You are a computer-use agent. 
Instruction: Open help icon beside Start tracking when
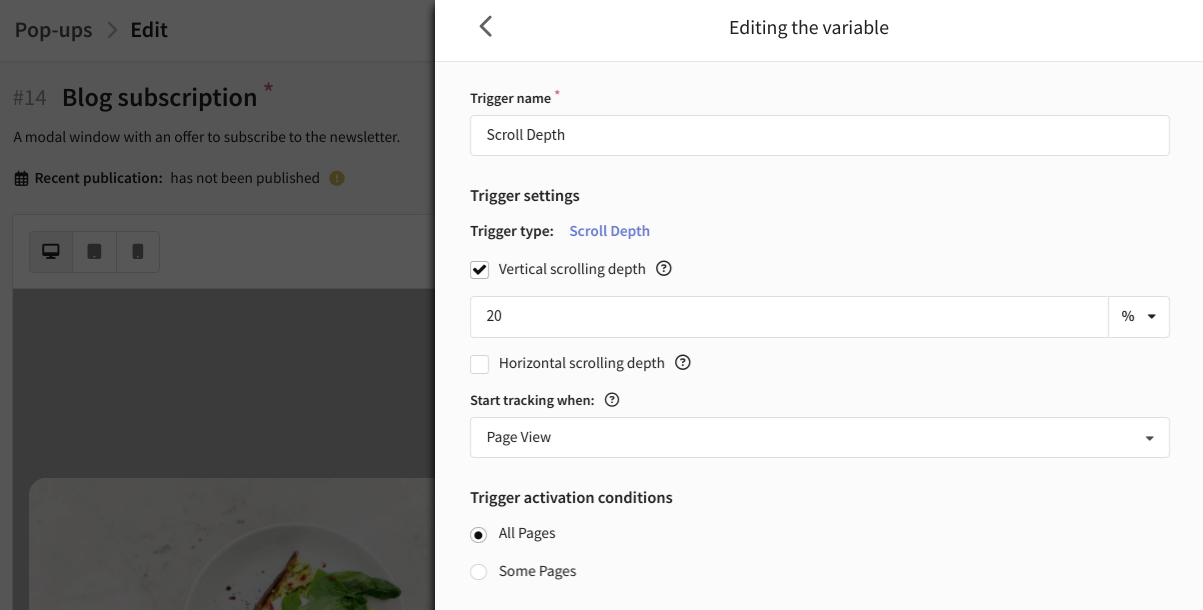point(613,400)
